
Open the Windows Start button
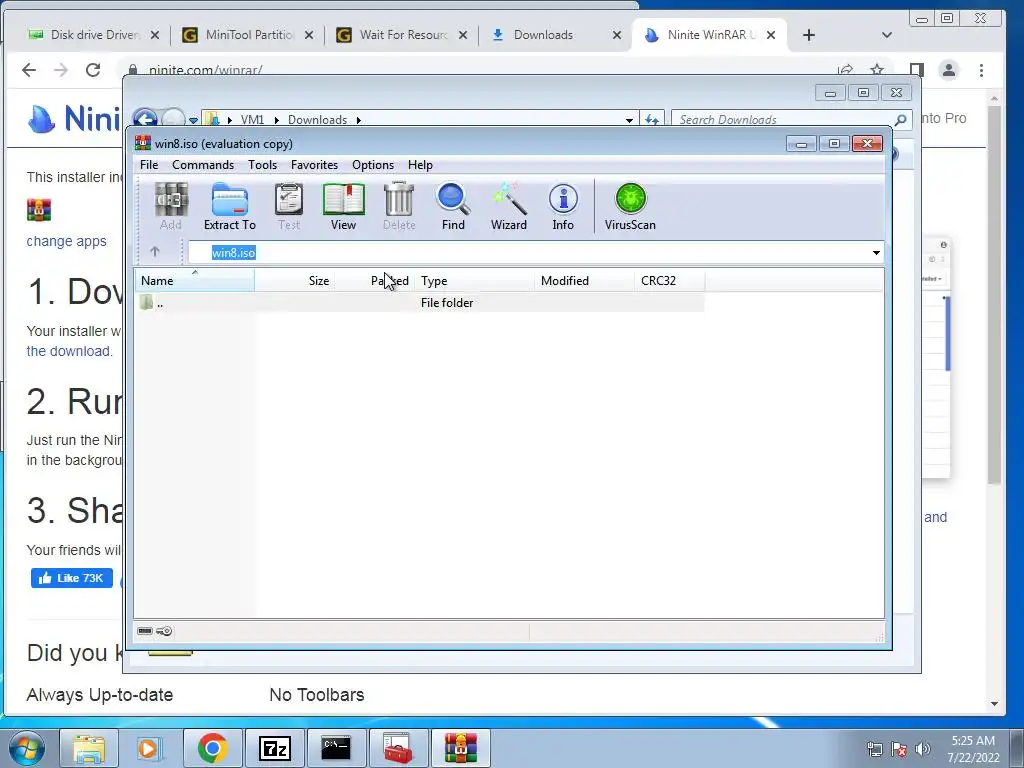(26, 748)
